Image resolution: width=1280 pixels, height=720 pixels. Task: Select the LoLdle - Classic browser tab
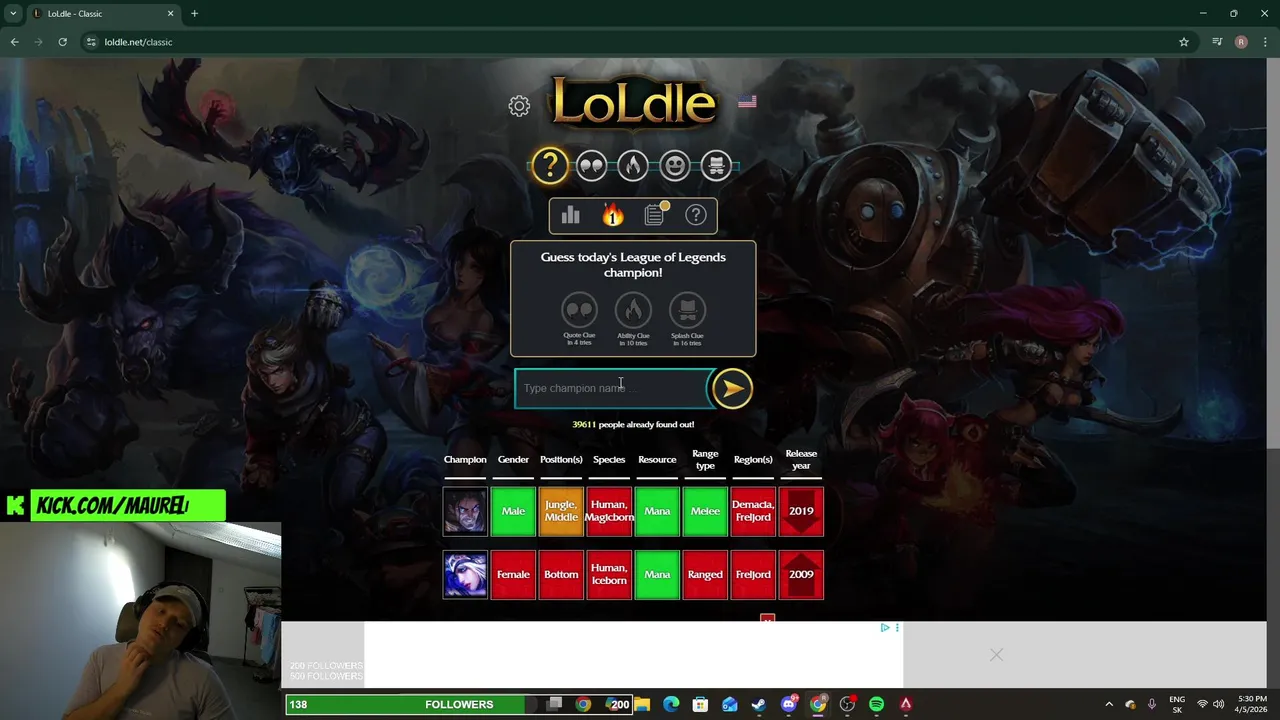coord(103,14)
